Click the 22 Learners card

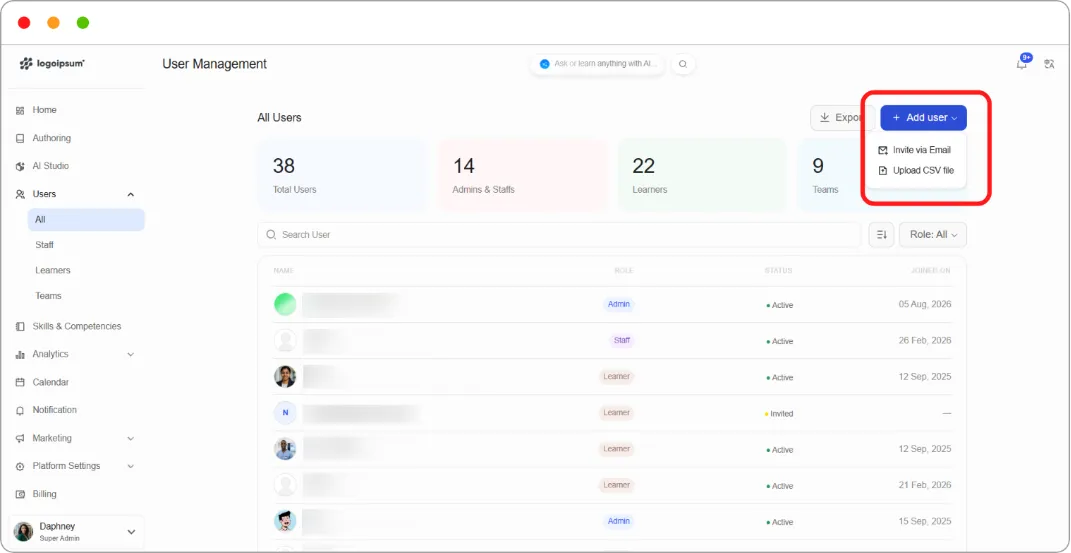point(702,175)
